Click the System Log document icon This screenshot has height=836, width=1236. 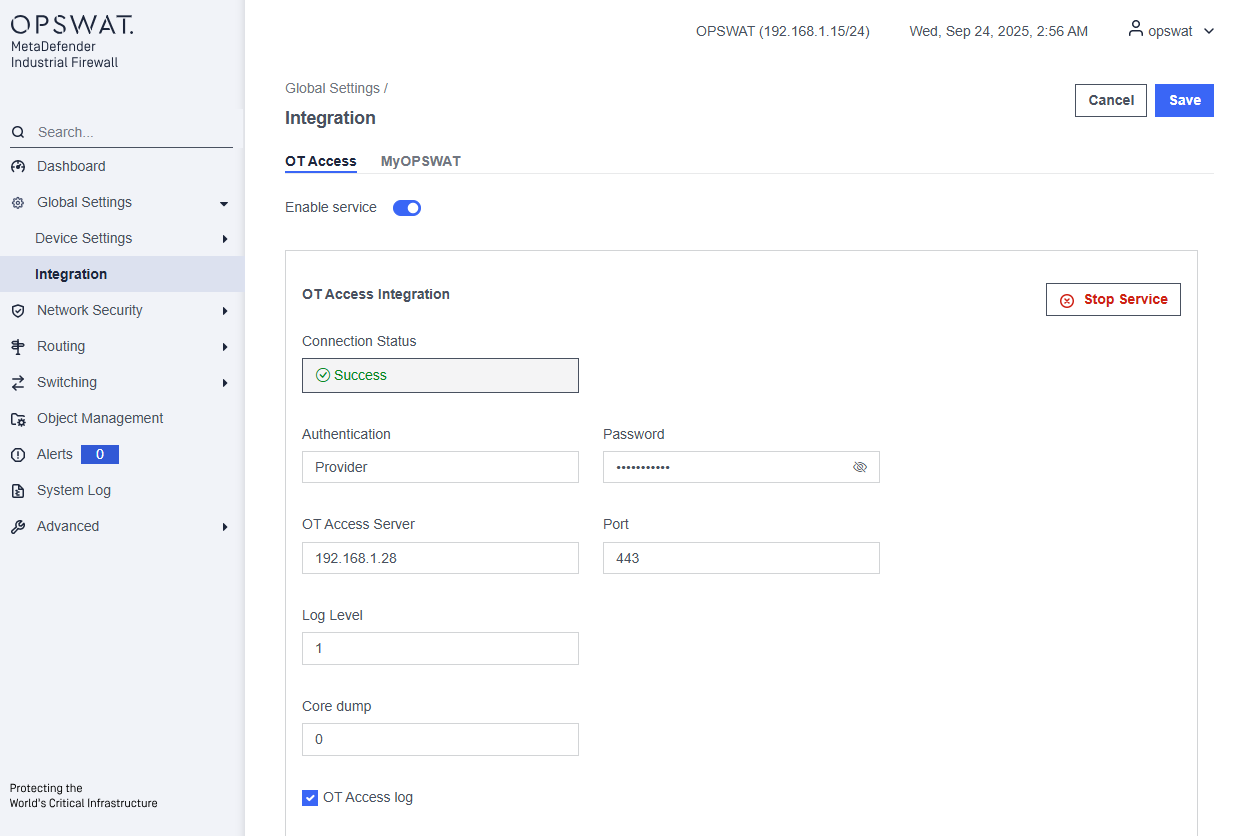[x=18, y=491]
